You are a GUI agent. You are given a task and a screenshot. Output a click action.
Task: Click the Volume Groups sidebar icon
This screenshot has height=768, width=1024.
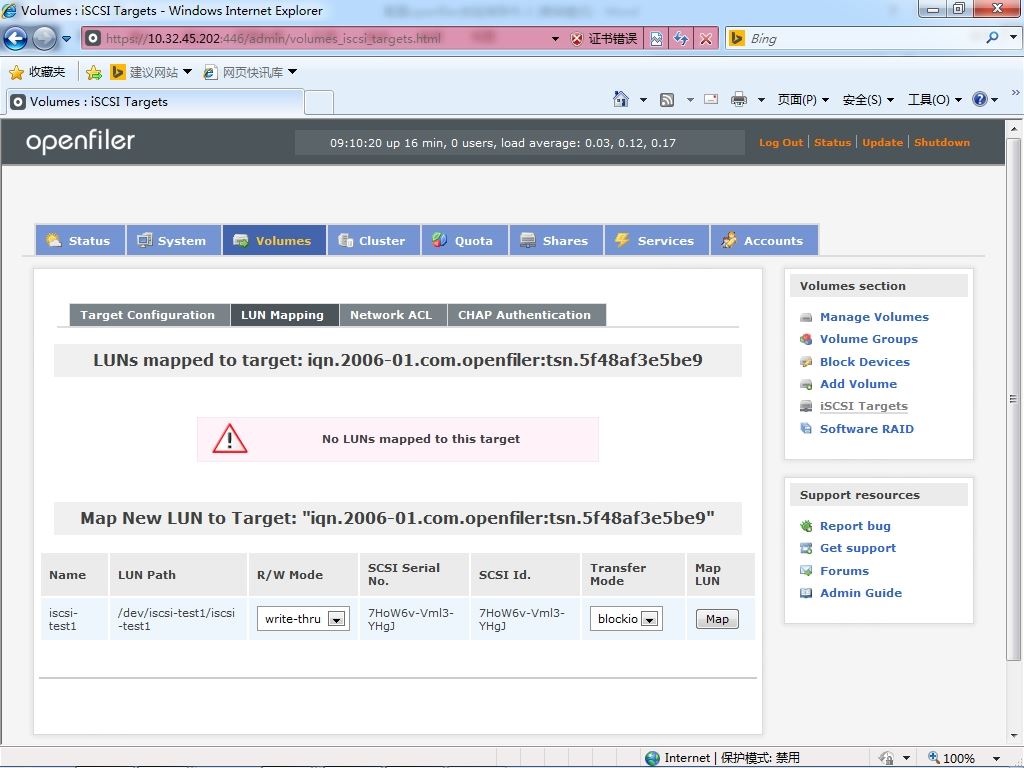click(807, 340)
